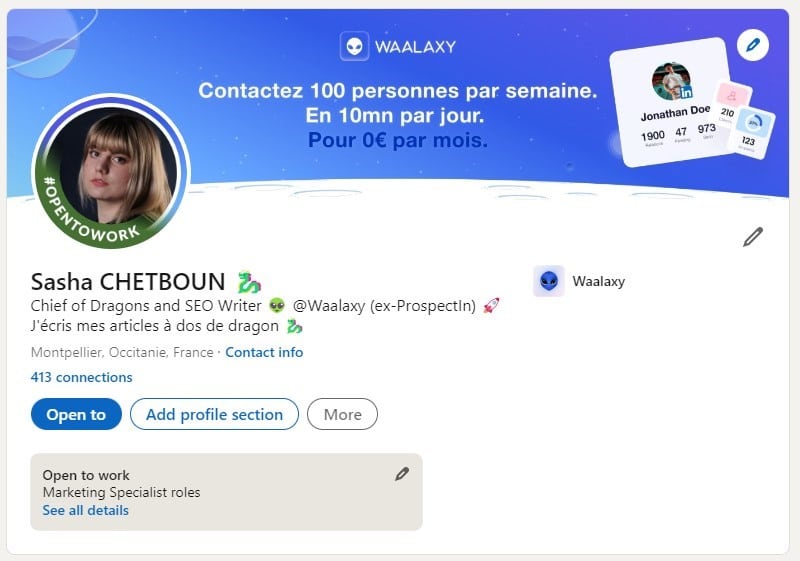View the 413 connections list
The width and height of the screenshot is (800, 561).
(x=81, y=377)
